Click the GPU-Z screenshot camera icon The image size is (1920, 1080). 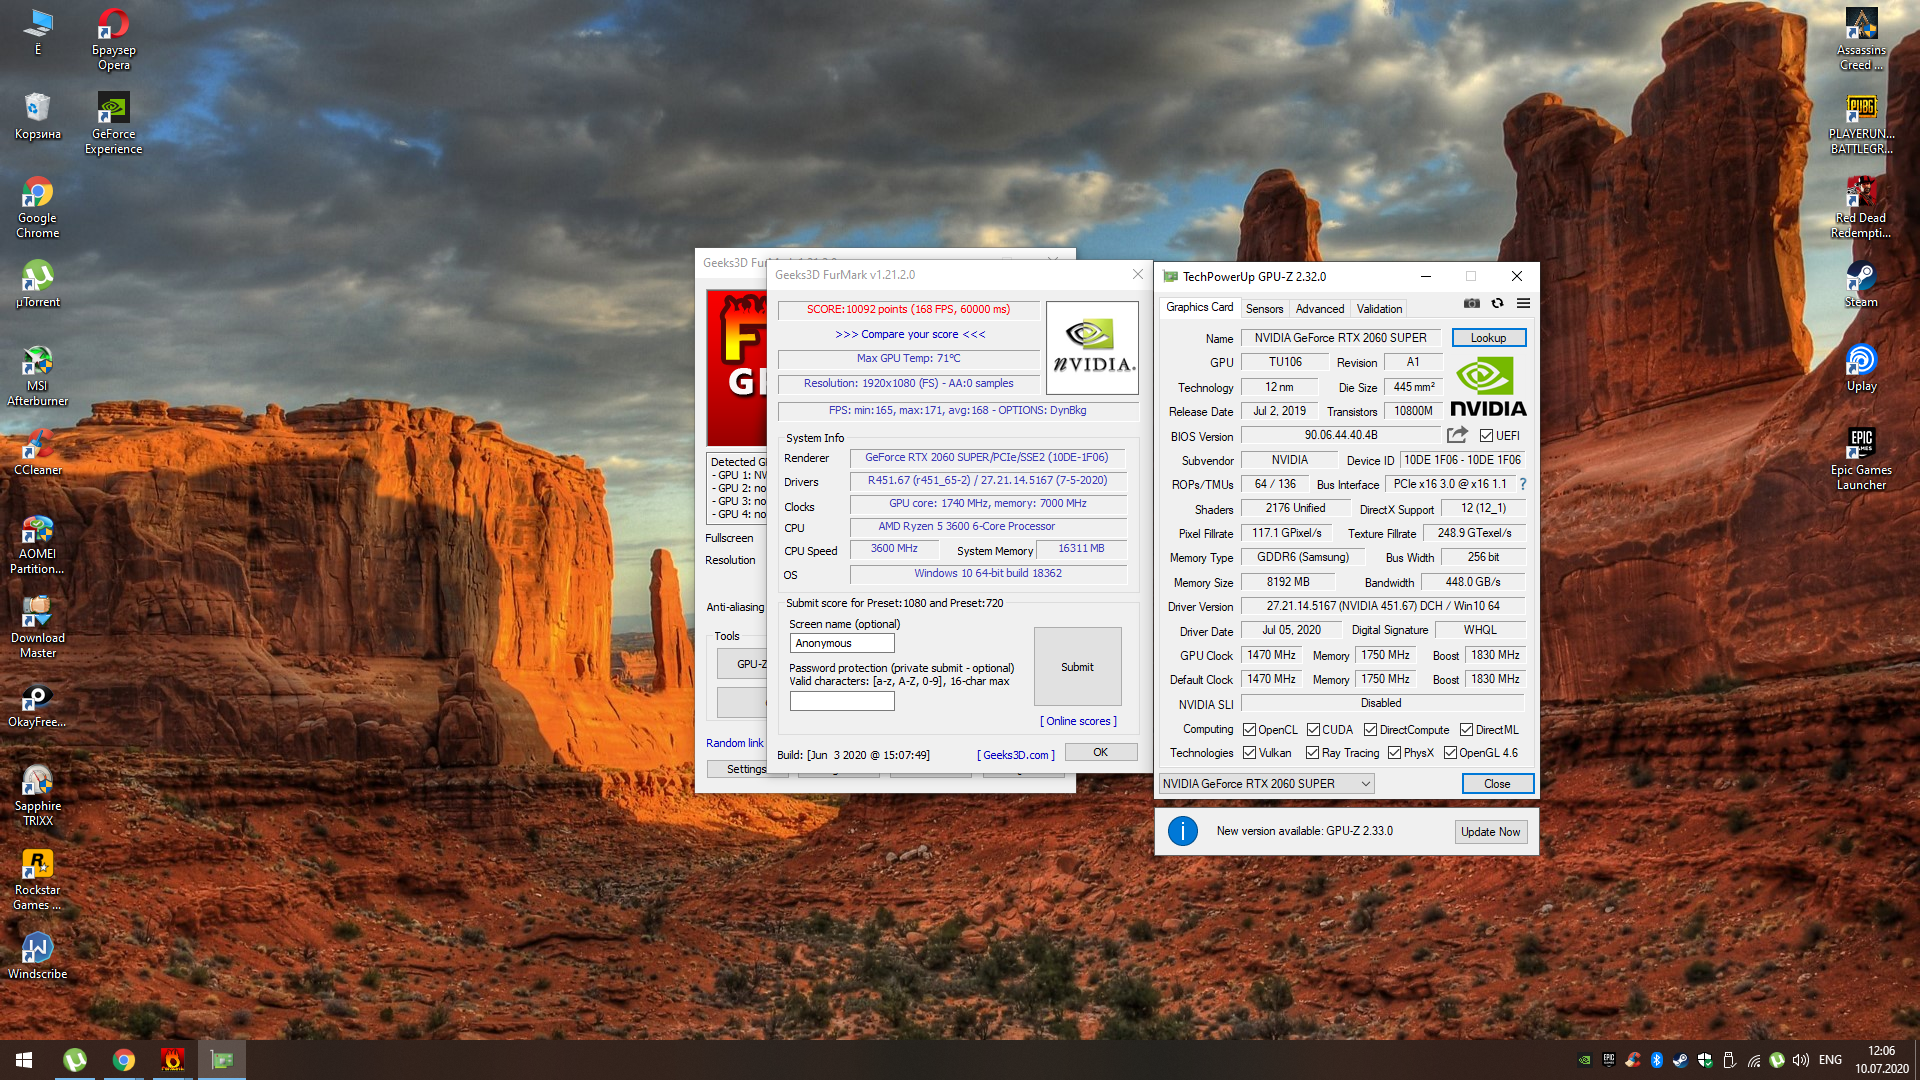click(x=1471, y=303)
